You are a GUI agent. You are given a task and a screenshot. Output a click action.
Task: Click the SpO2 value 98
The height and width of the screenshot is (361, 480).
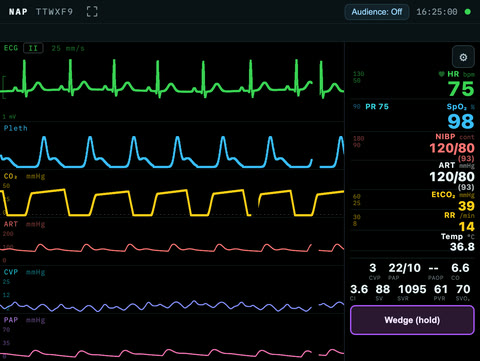tap(461, 121)
